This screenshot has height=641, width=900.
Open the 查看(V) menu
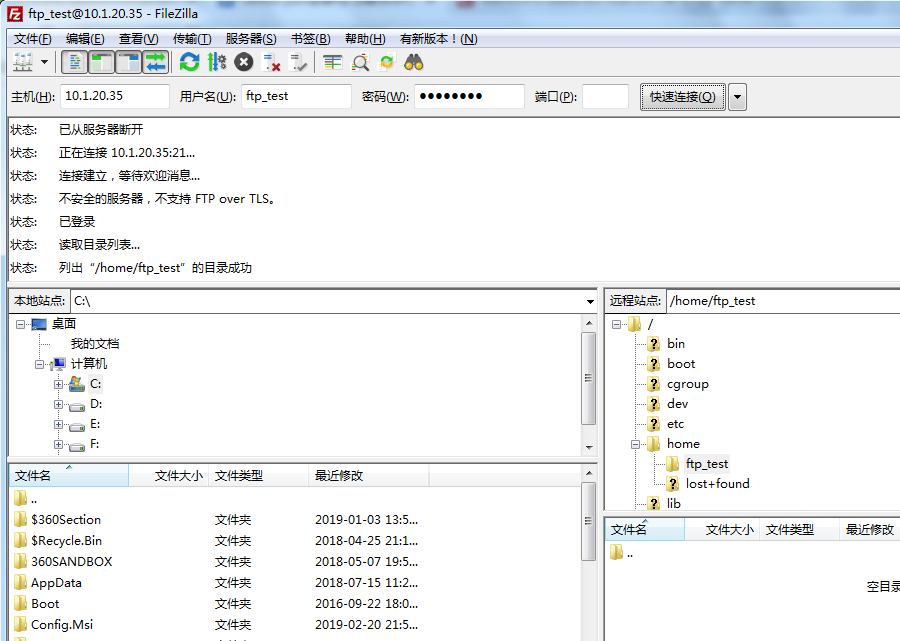point(138,38)
